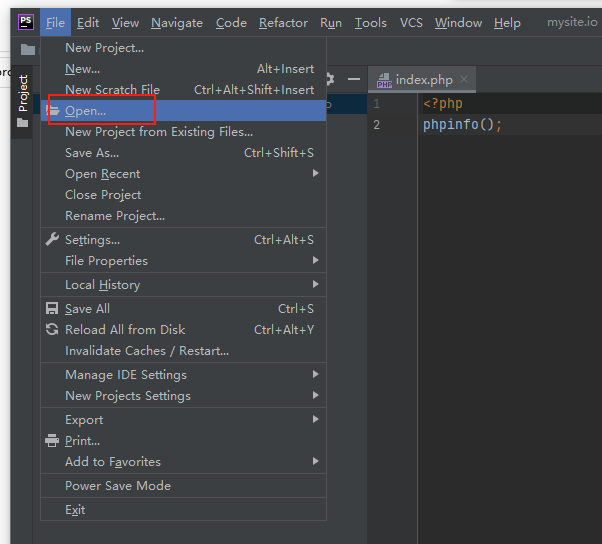Select New Project... from File menu
The image size is (602, 544).
click(184, 48)
